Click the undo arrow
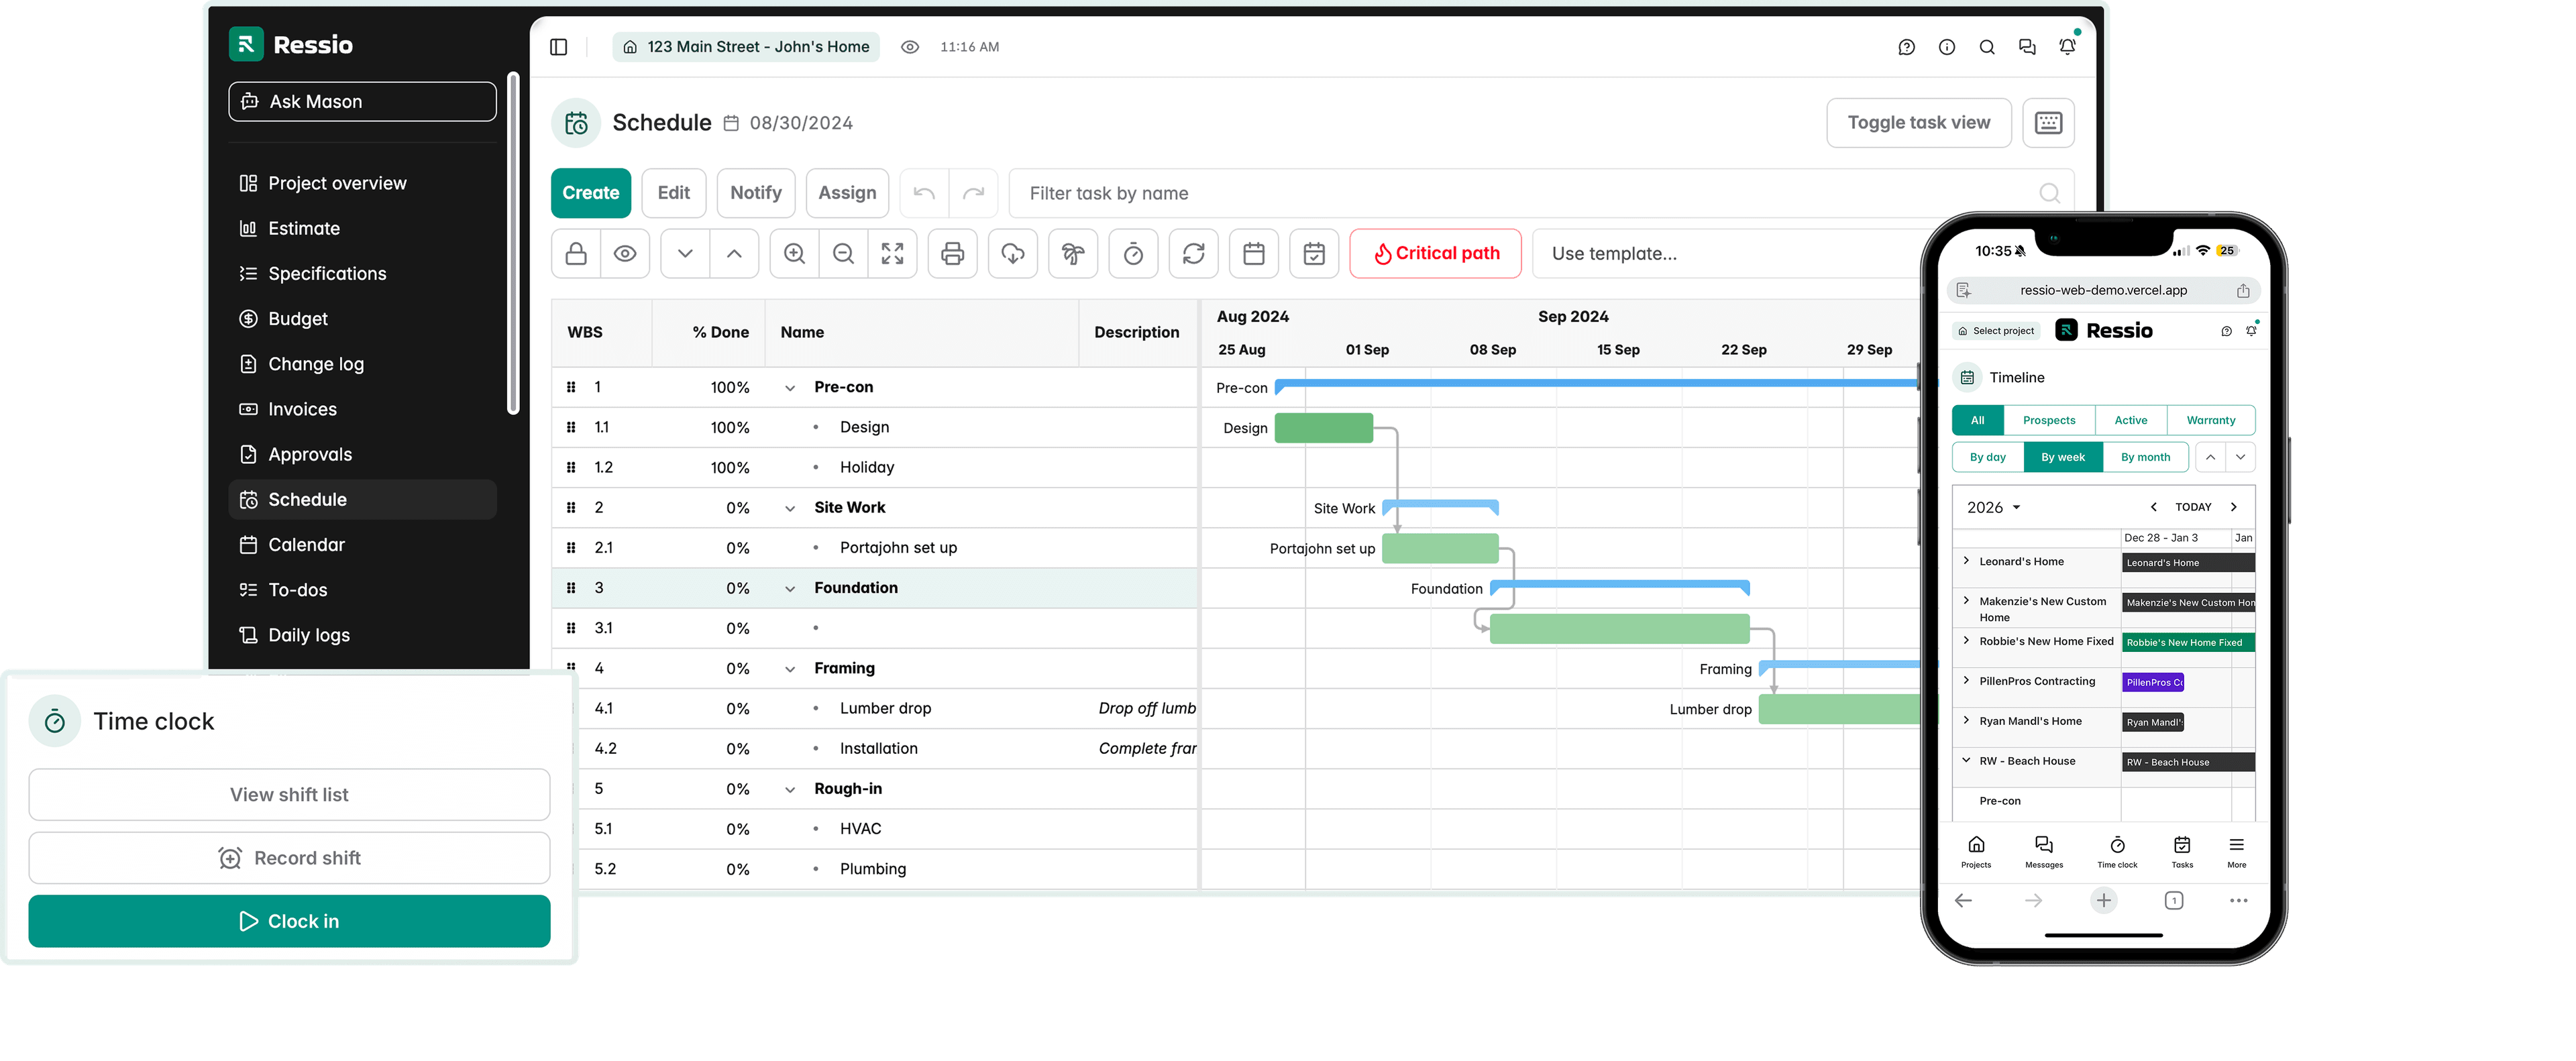The width and height of the screenshot is (2576, 1061). pyautogui.click(x=924, y=193)
